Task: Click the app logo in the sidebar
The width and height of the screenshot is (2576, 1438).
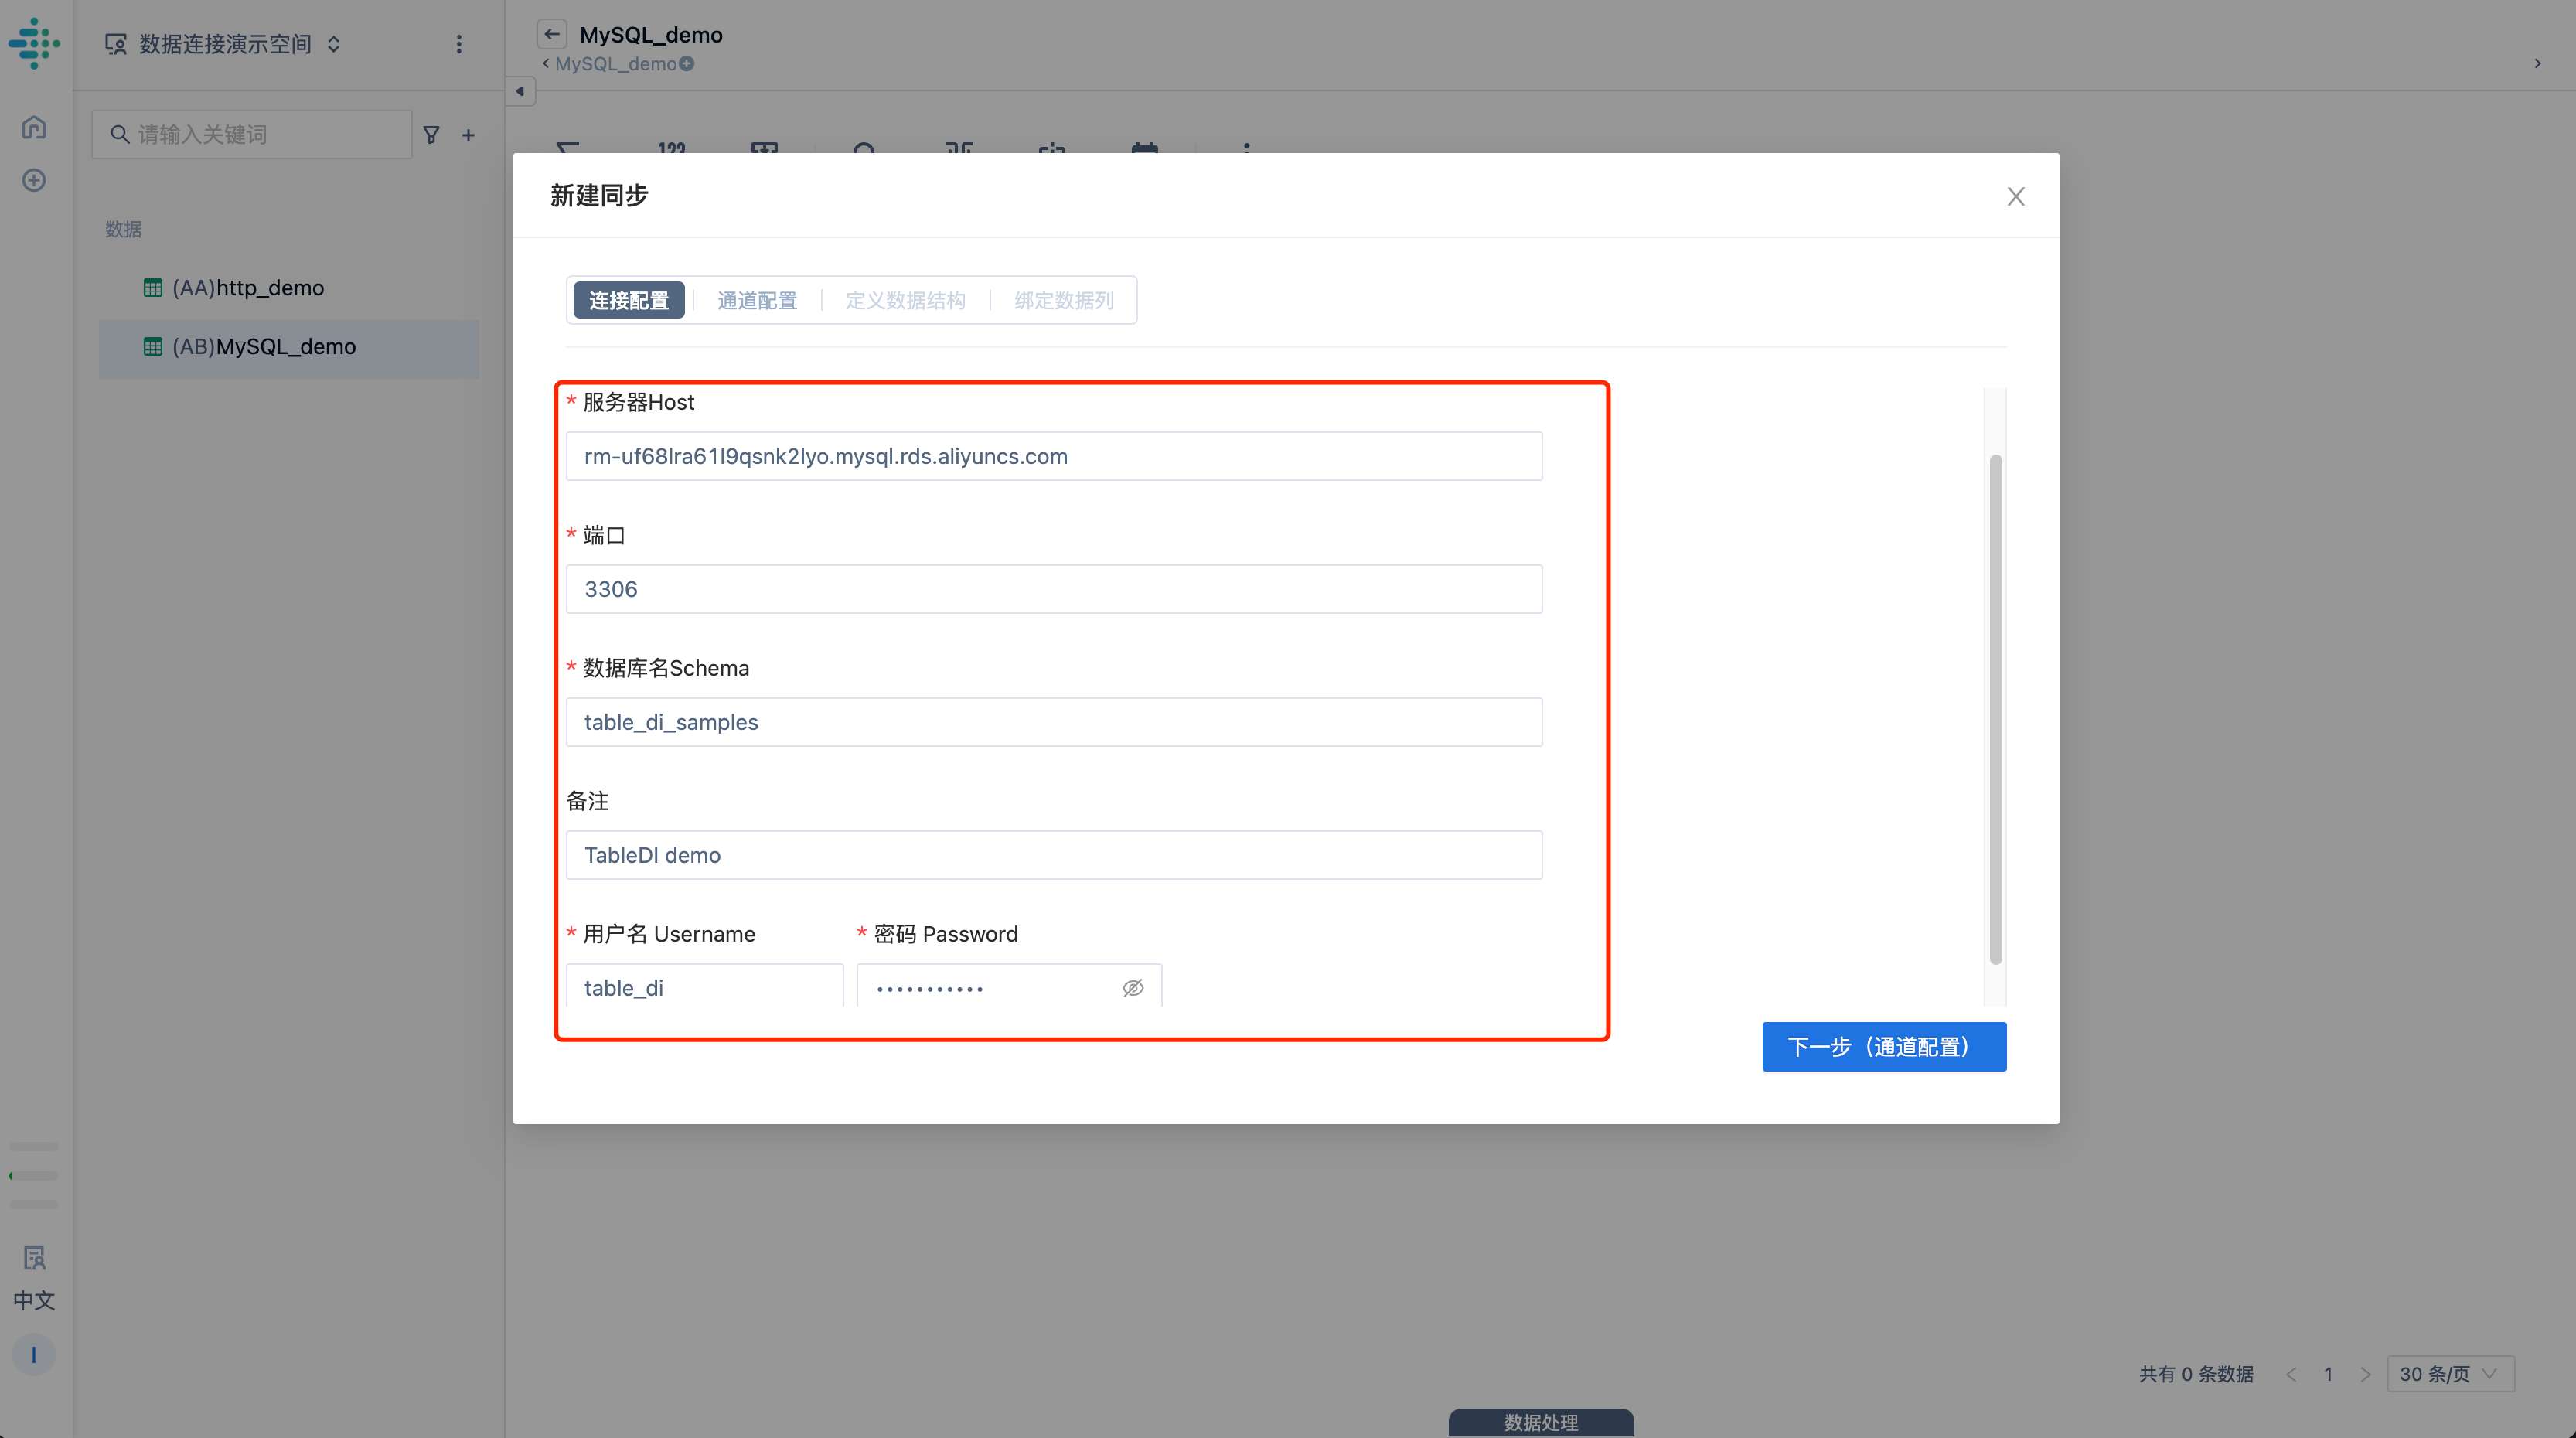Action: [34, 43]
